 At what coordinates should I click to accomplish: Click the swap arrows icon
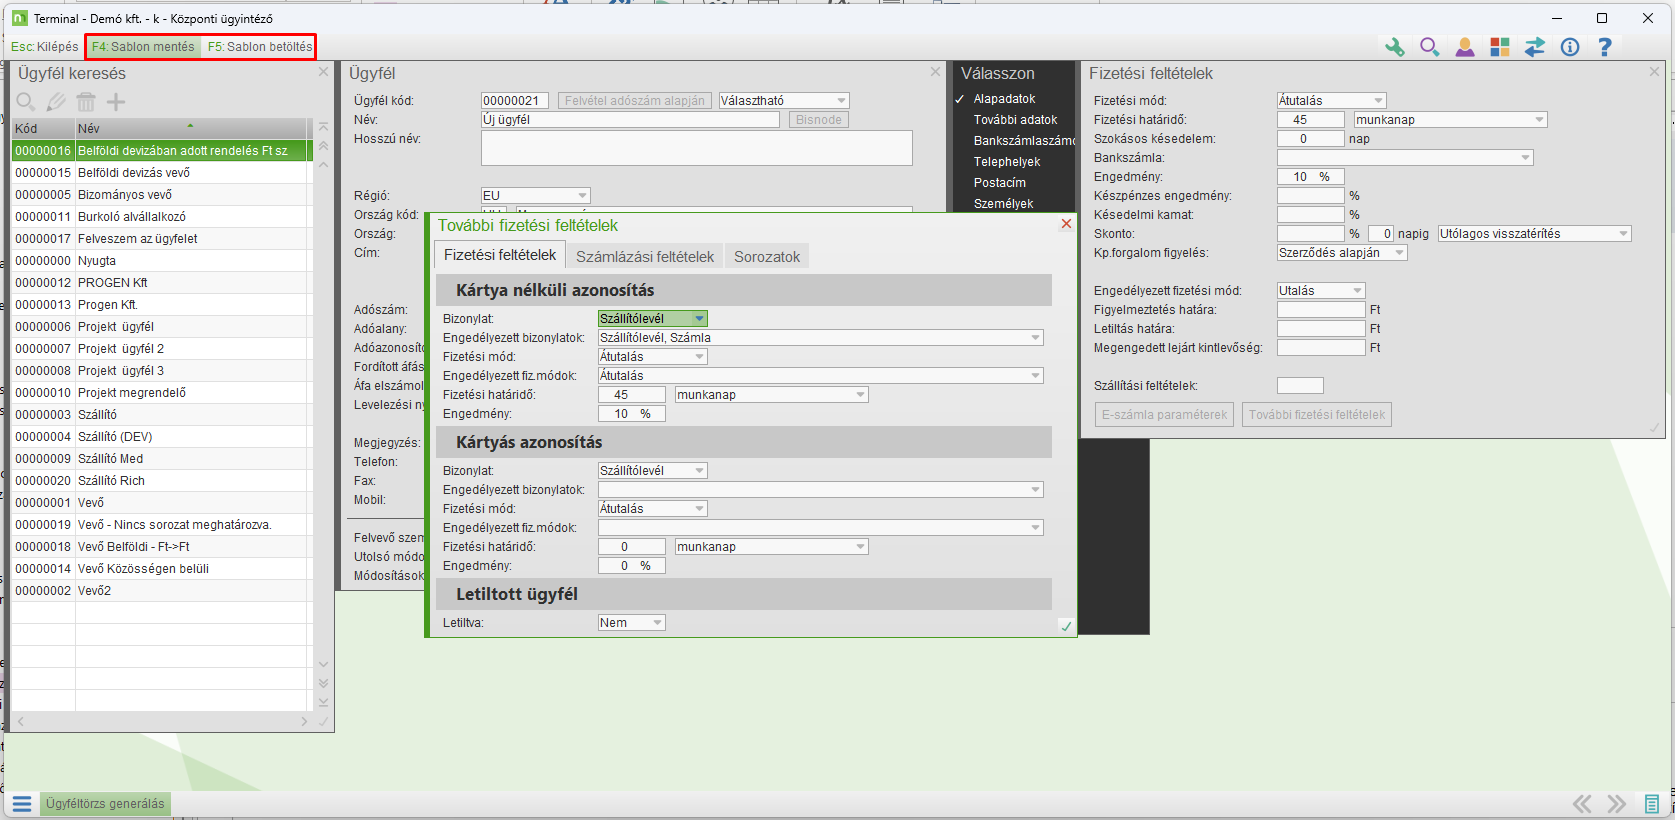(x=1534, y=47)
